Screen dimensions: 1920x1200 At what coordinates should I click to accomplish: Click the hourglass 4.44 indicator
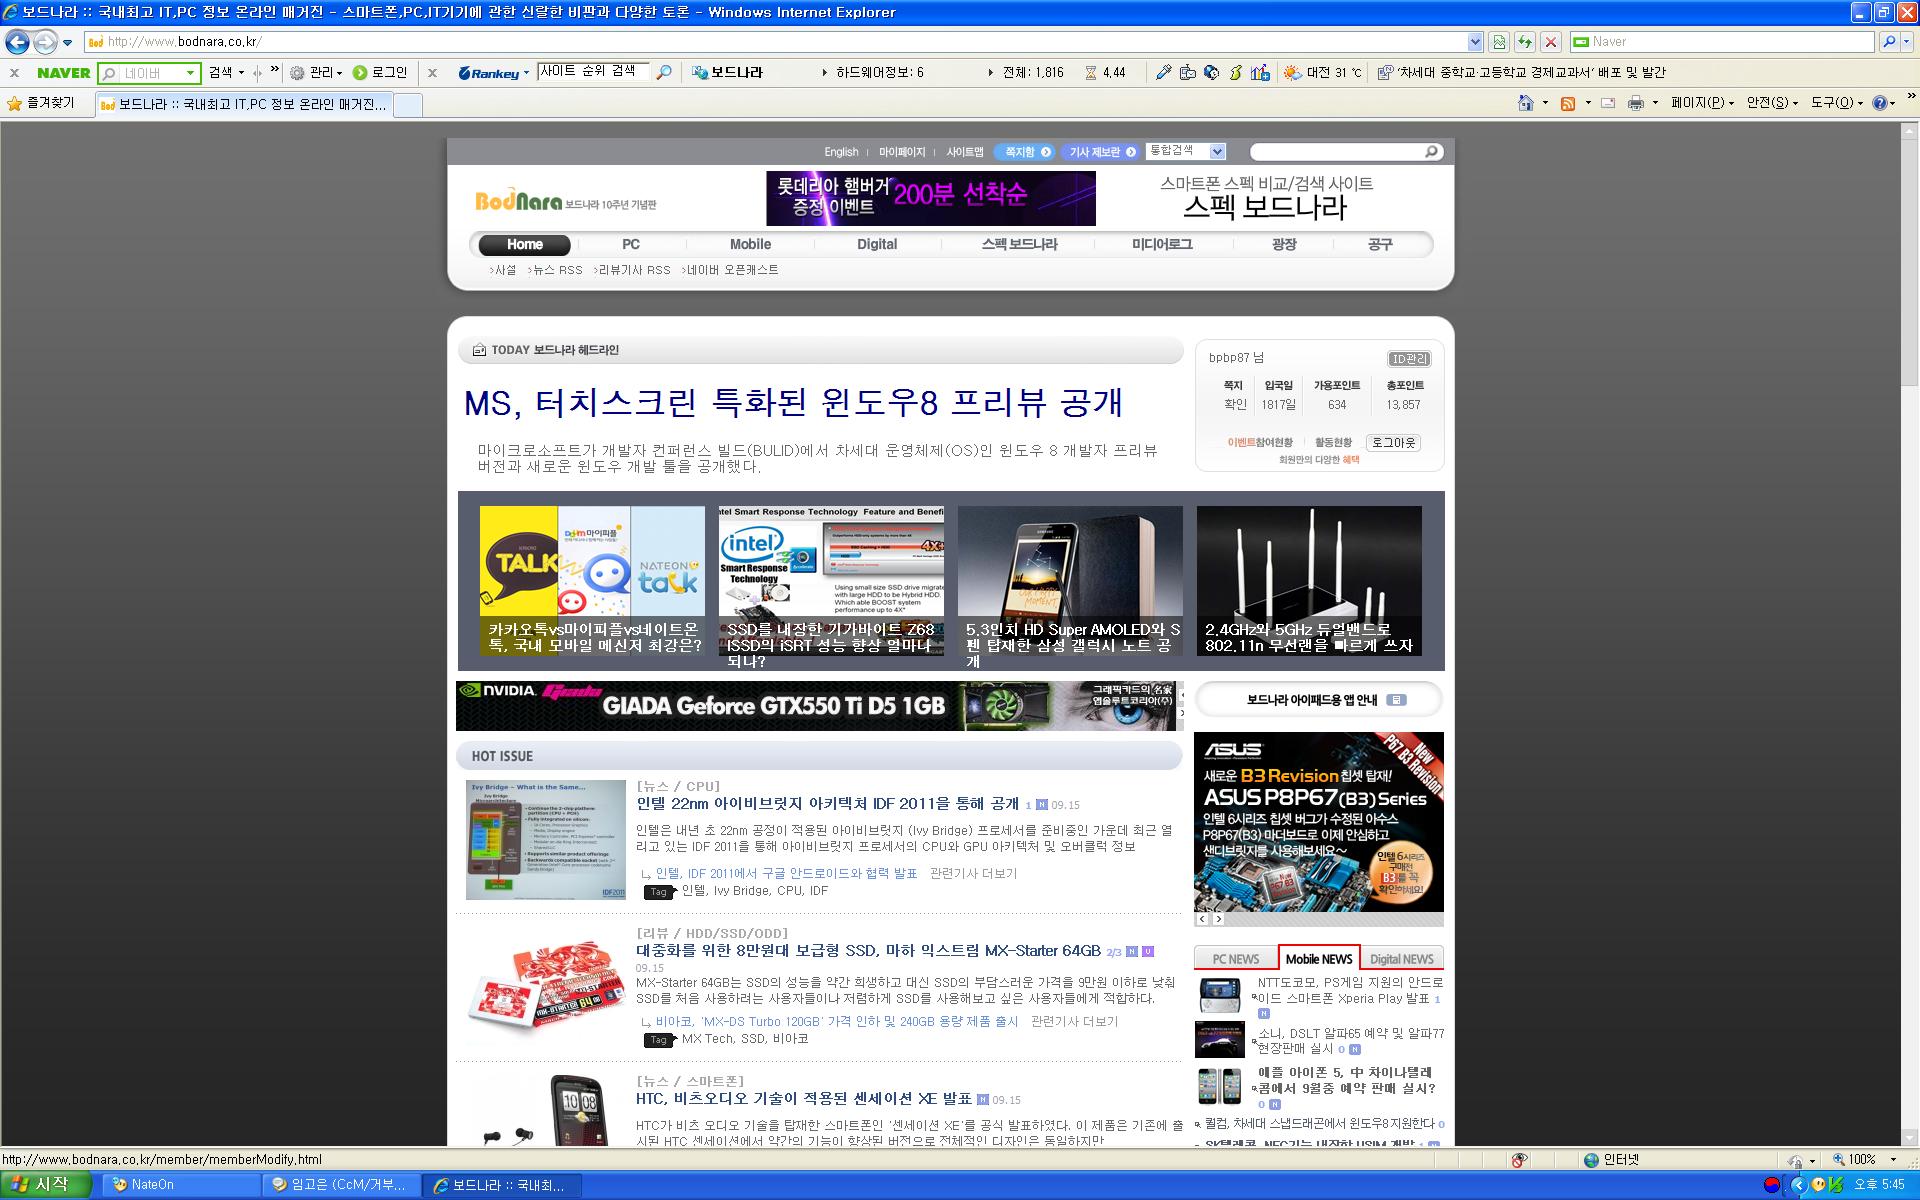click(1106, 72)
